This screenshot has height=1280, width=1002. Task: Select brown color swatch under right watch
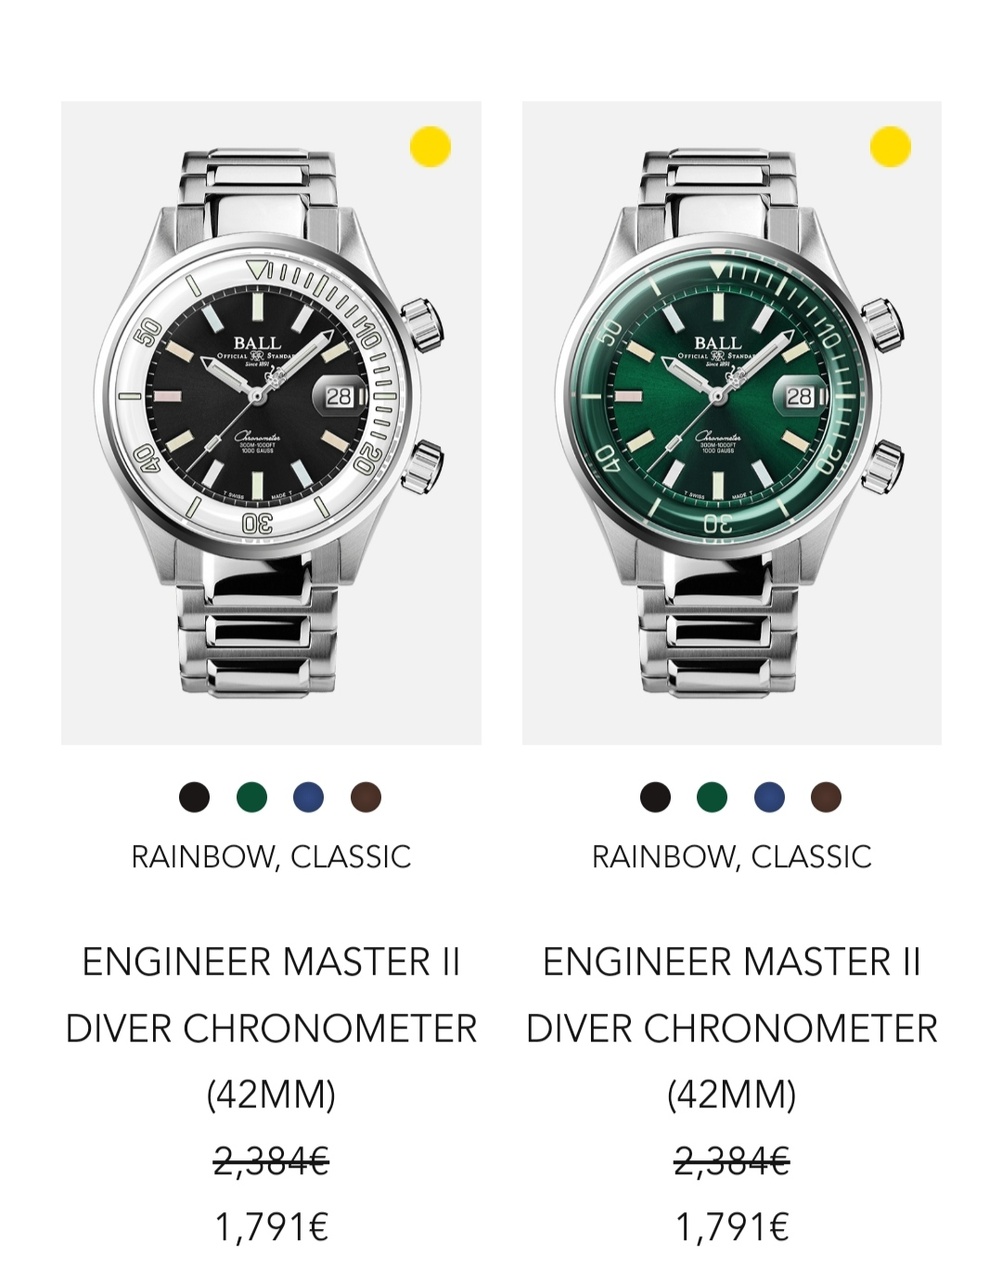coord(826,797)
